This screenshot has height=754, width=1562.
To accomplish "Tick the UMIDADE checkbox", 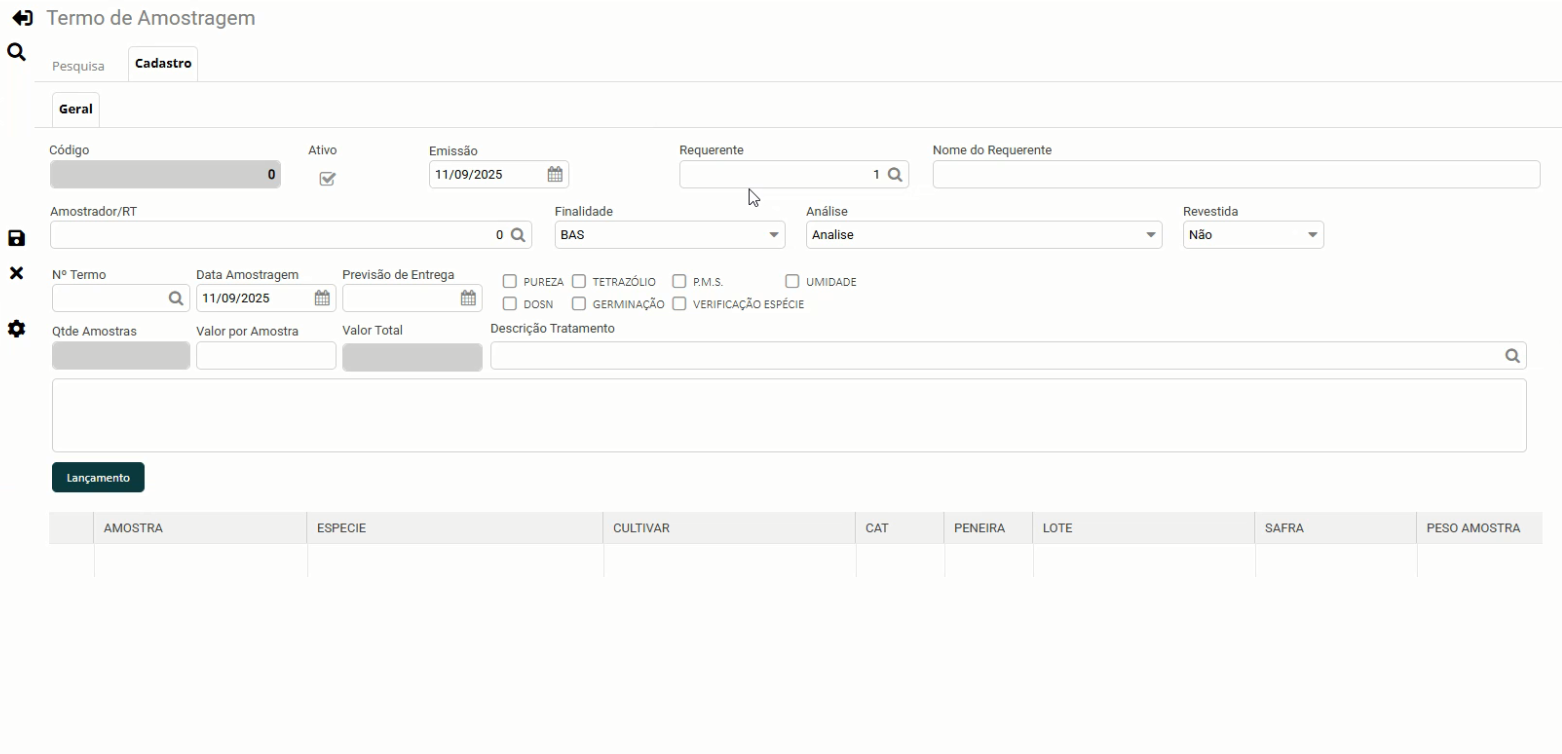I will pos(793,282).
